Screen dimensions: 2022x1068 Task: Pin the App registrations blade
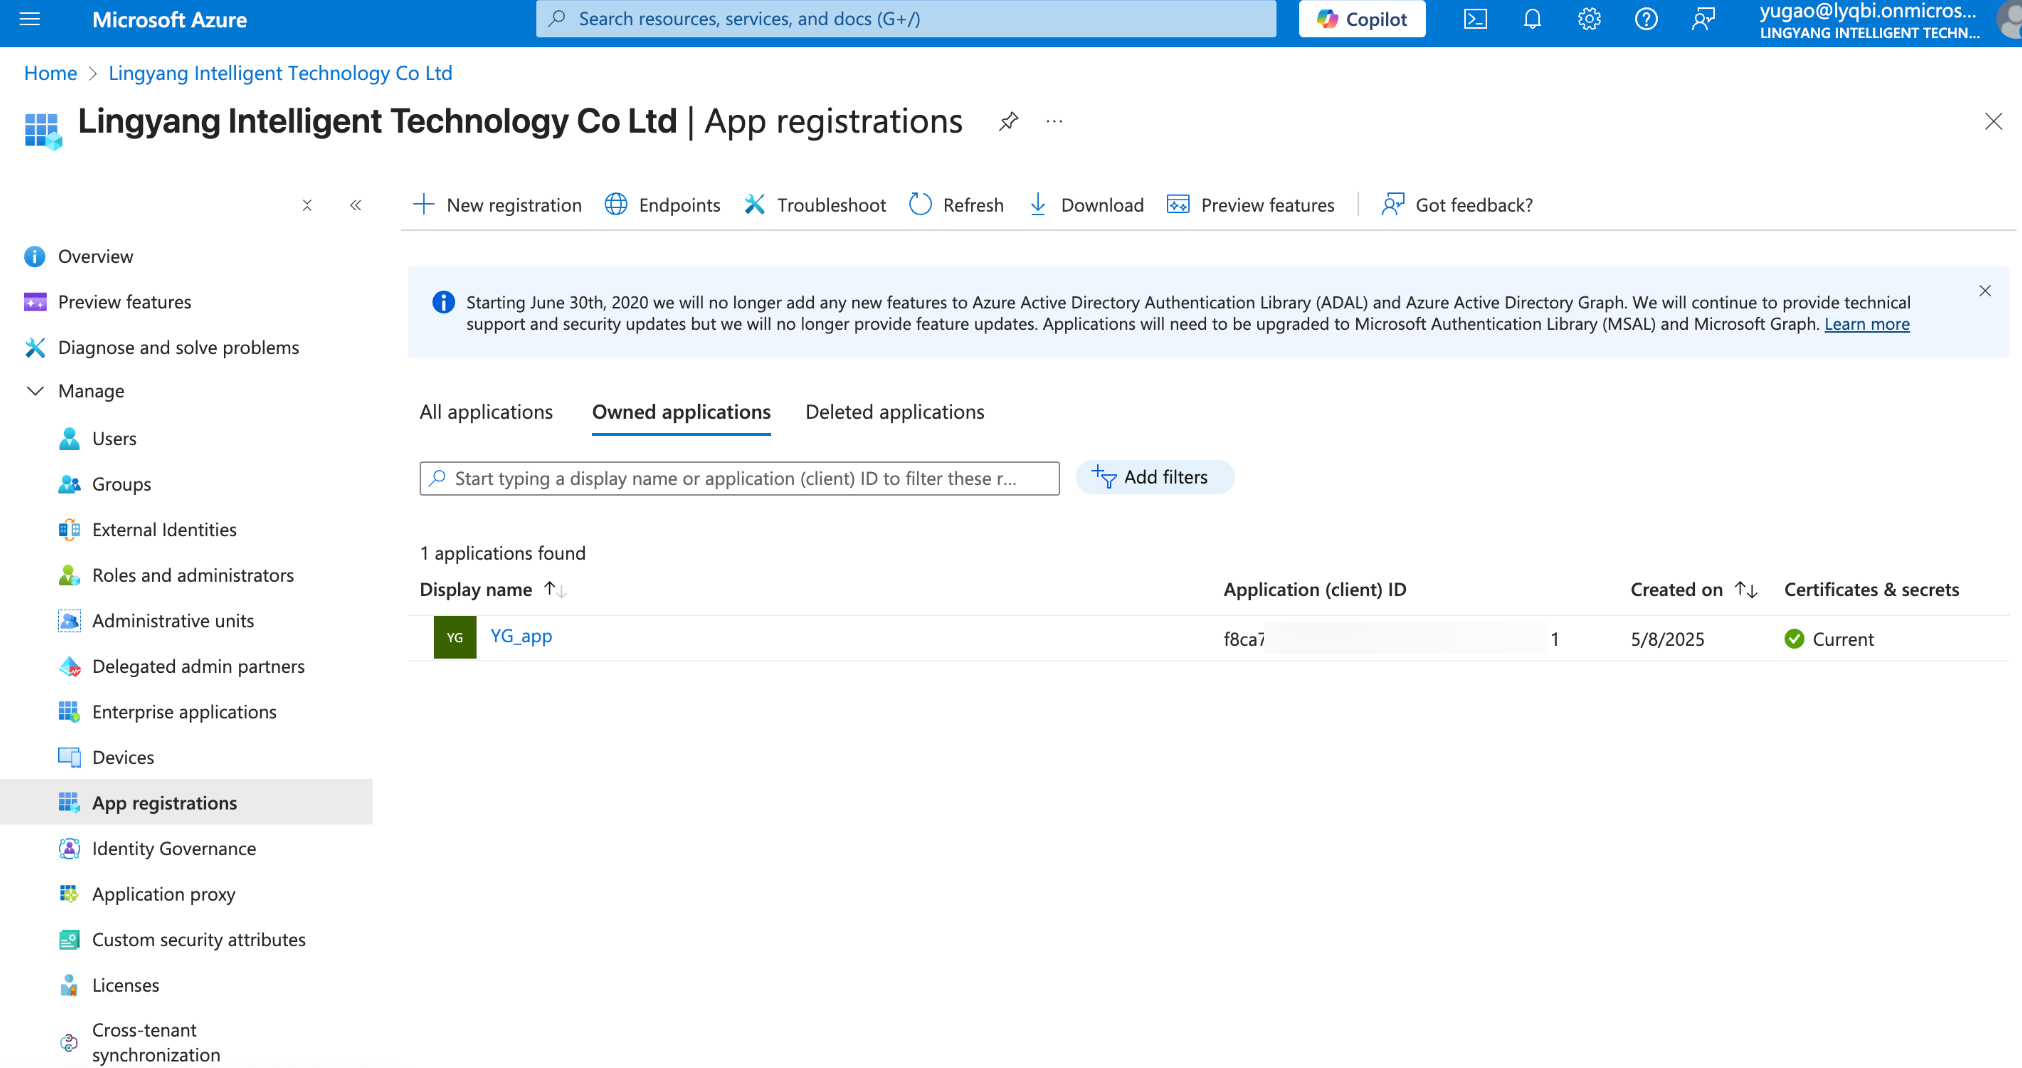[x=1009, y=121]
